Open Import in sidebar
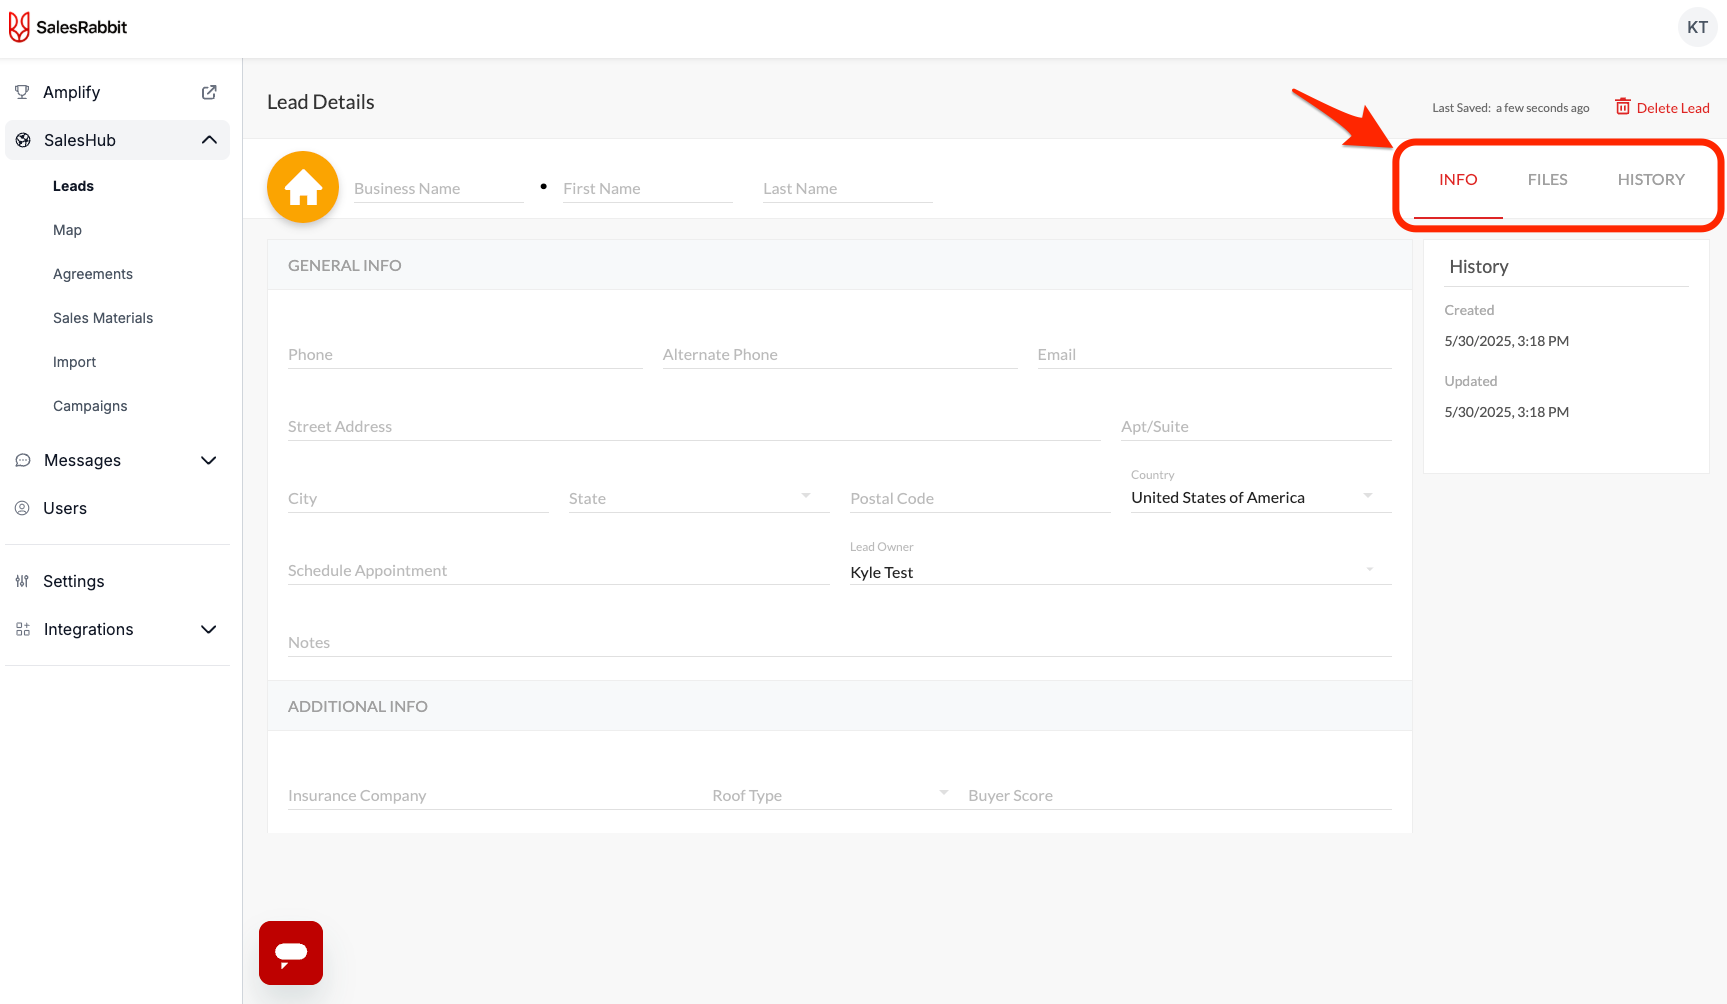The image size is (1727, 1004). click(x=74, y=362)
